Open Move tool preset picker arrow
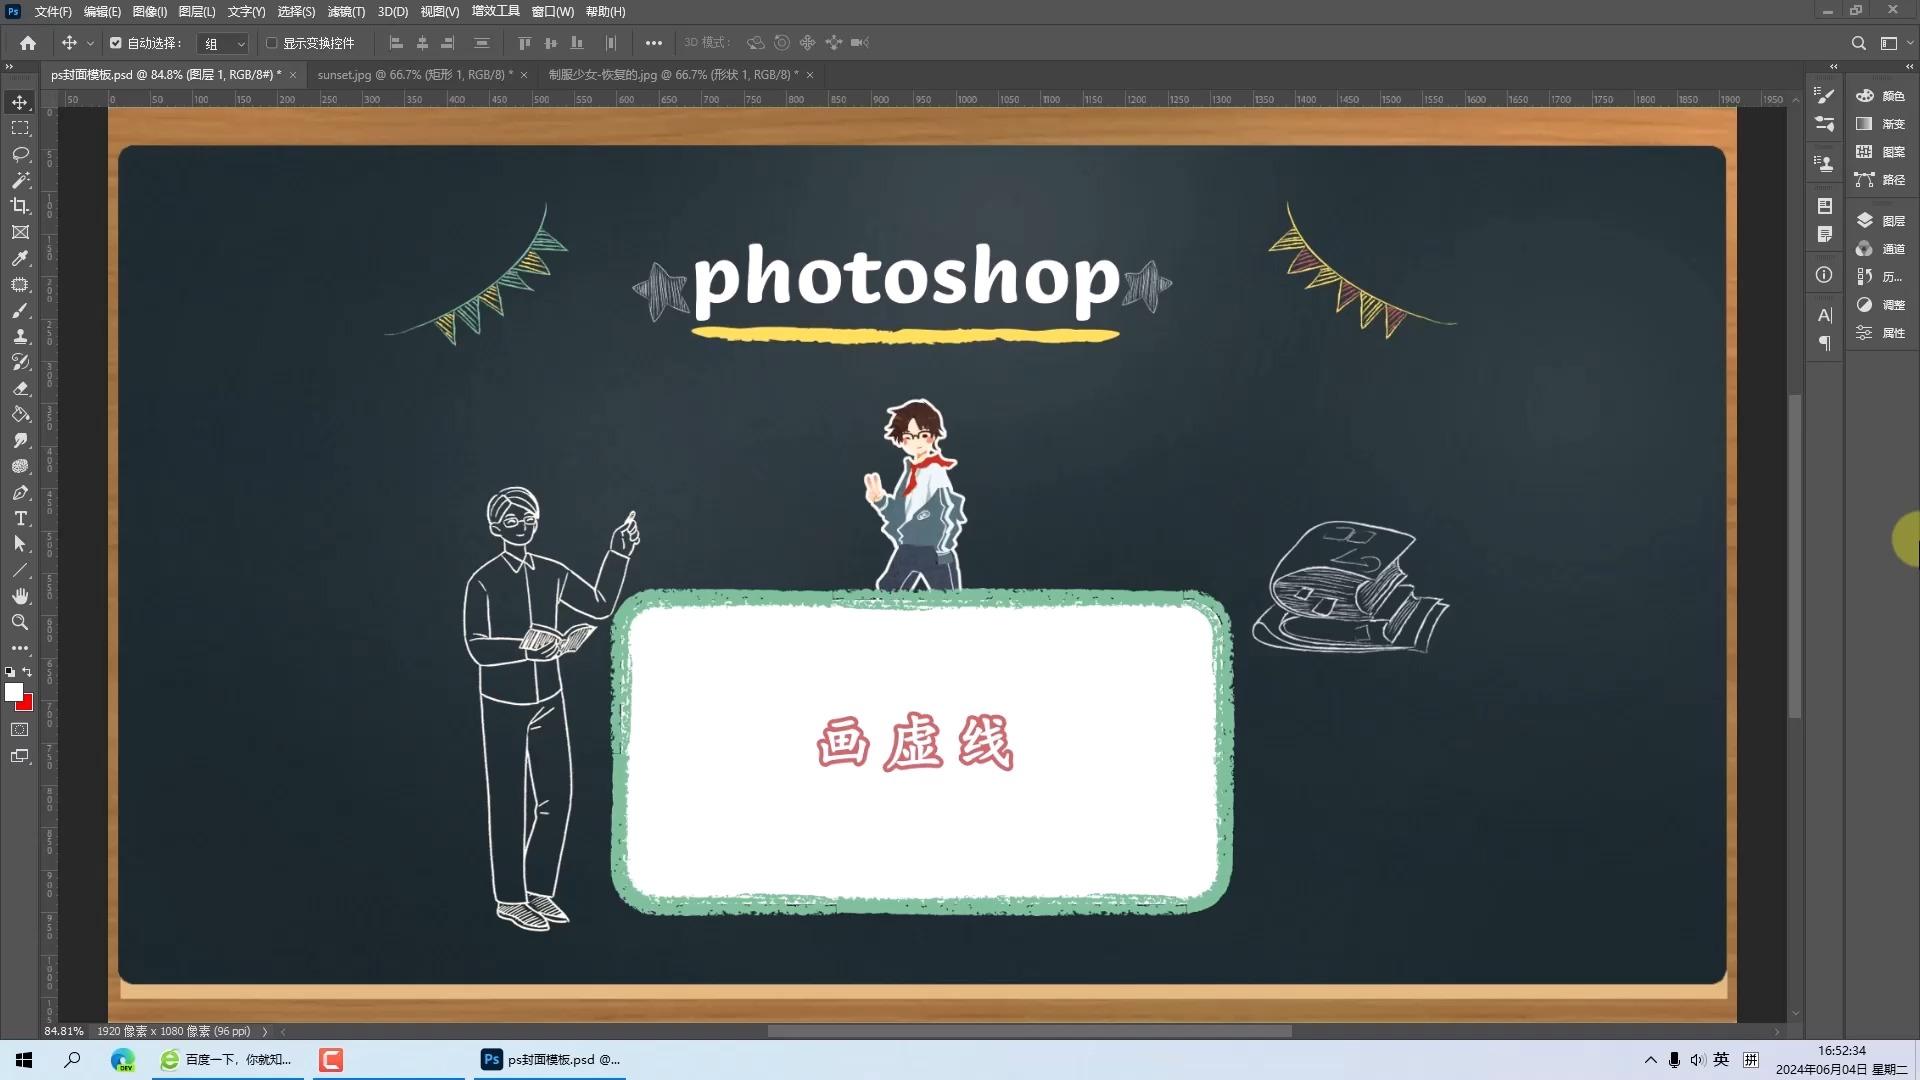Image resolution: width=1920 pixels, height=1080 pixels. click(x=90, y=43)
